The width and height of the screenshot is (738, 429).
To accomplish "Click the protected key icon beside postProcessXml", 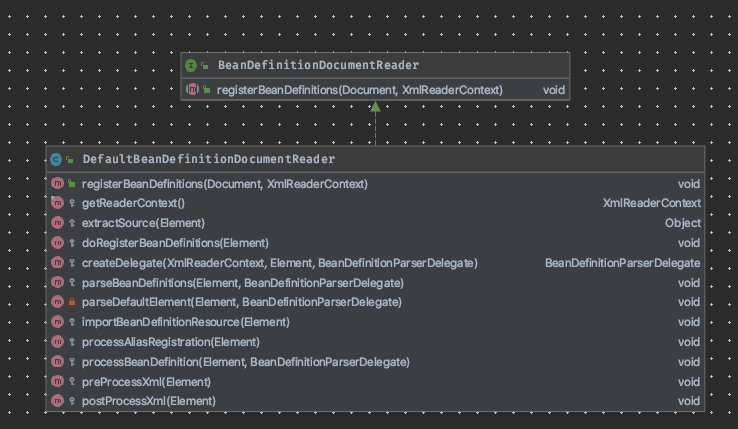I will [72, 401].
